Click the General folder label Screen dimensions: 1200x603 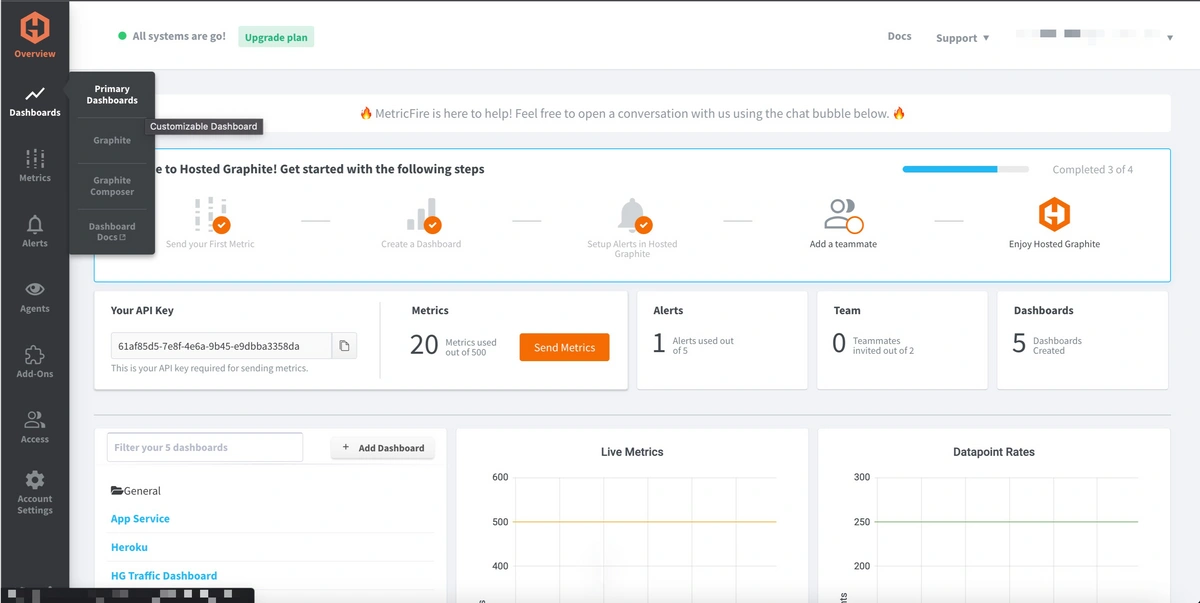(x=143, y=491)
